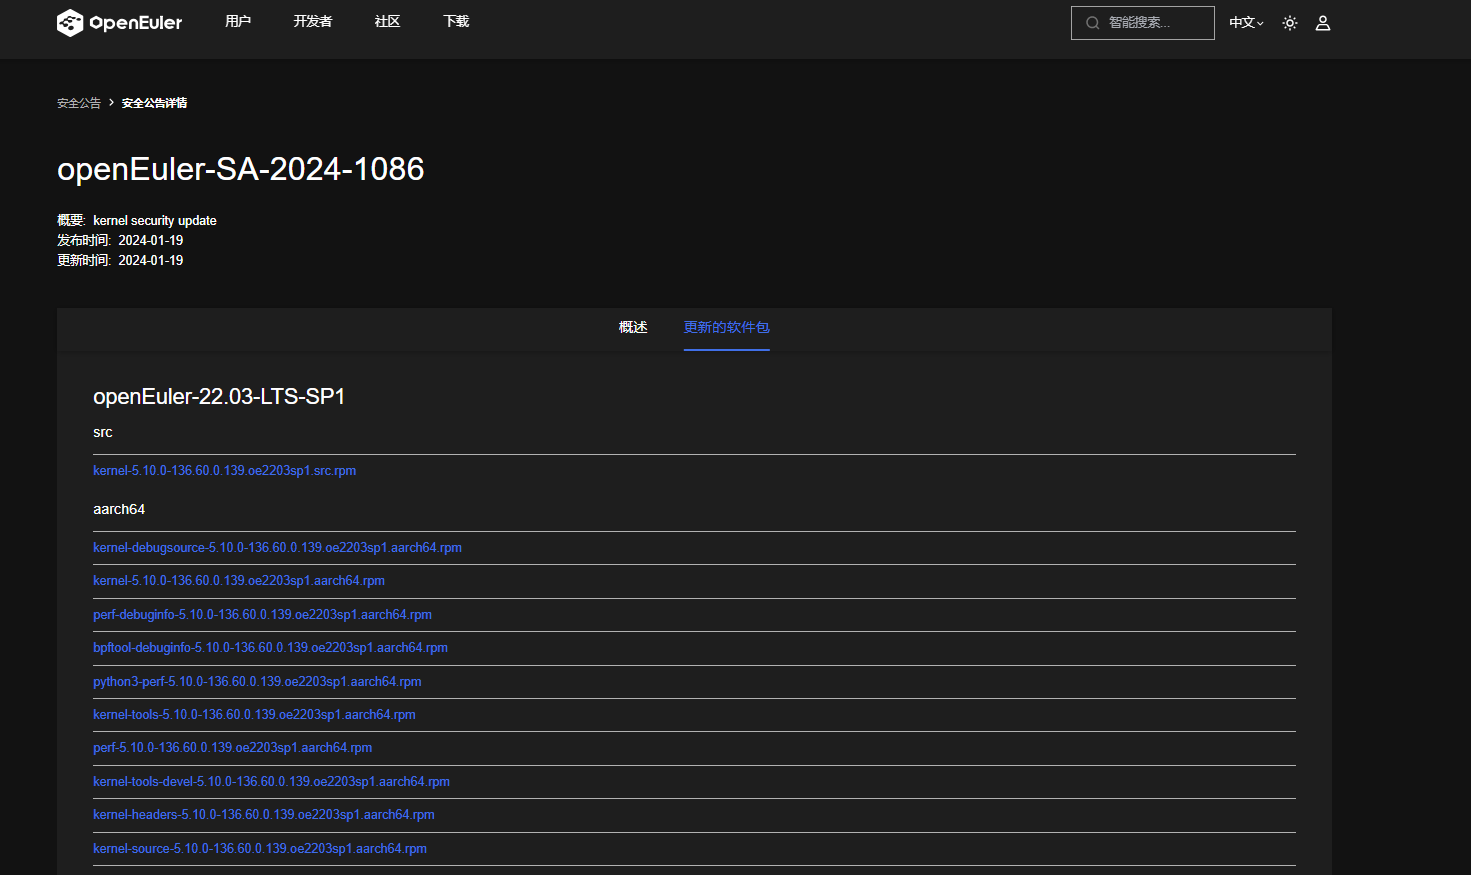Screen dimensions: 1471x875
Task: Go back to 安全公告 breadcrumb
Action: point(79,103)
